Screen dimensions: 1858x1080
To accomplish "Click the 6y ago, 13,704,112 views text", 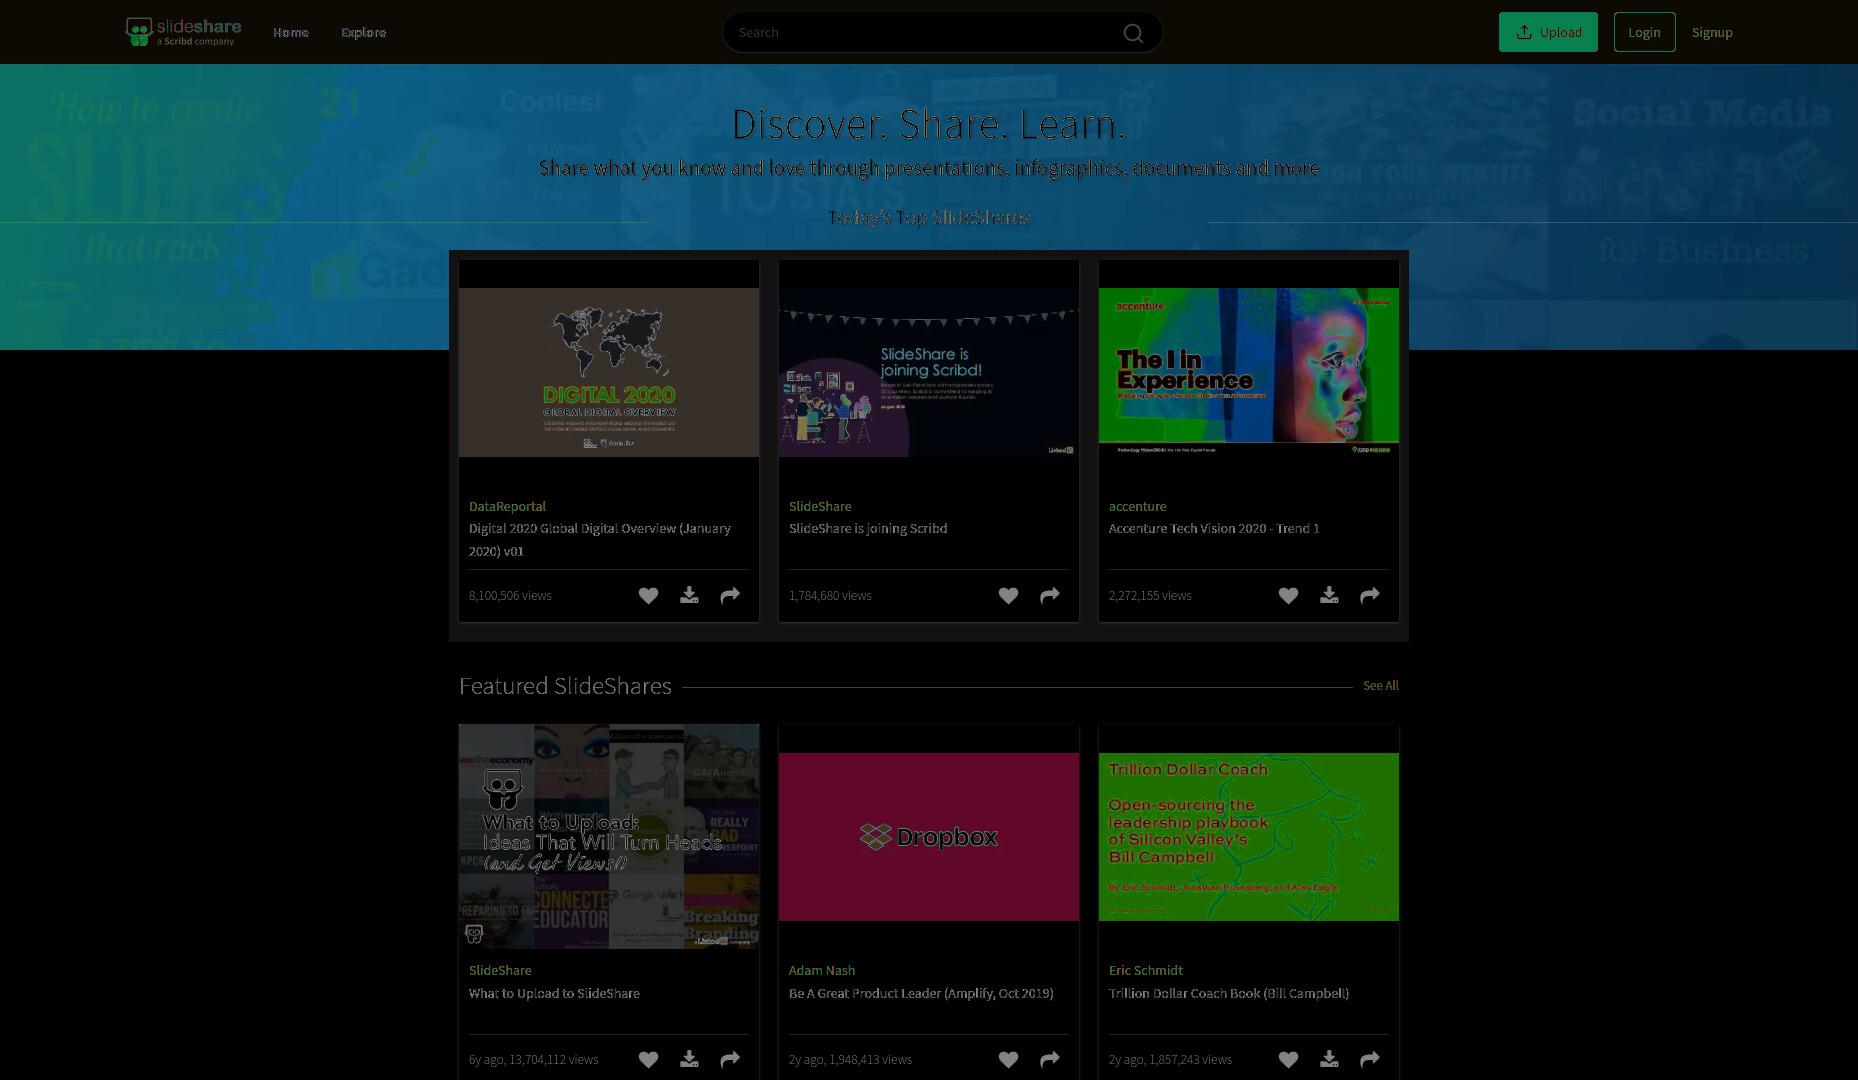I will coord(534,1060).
